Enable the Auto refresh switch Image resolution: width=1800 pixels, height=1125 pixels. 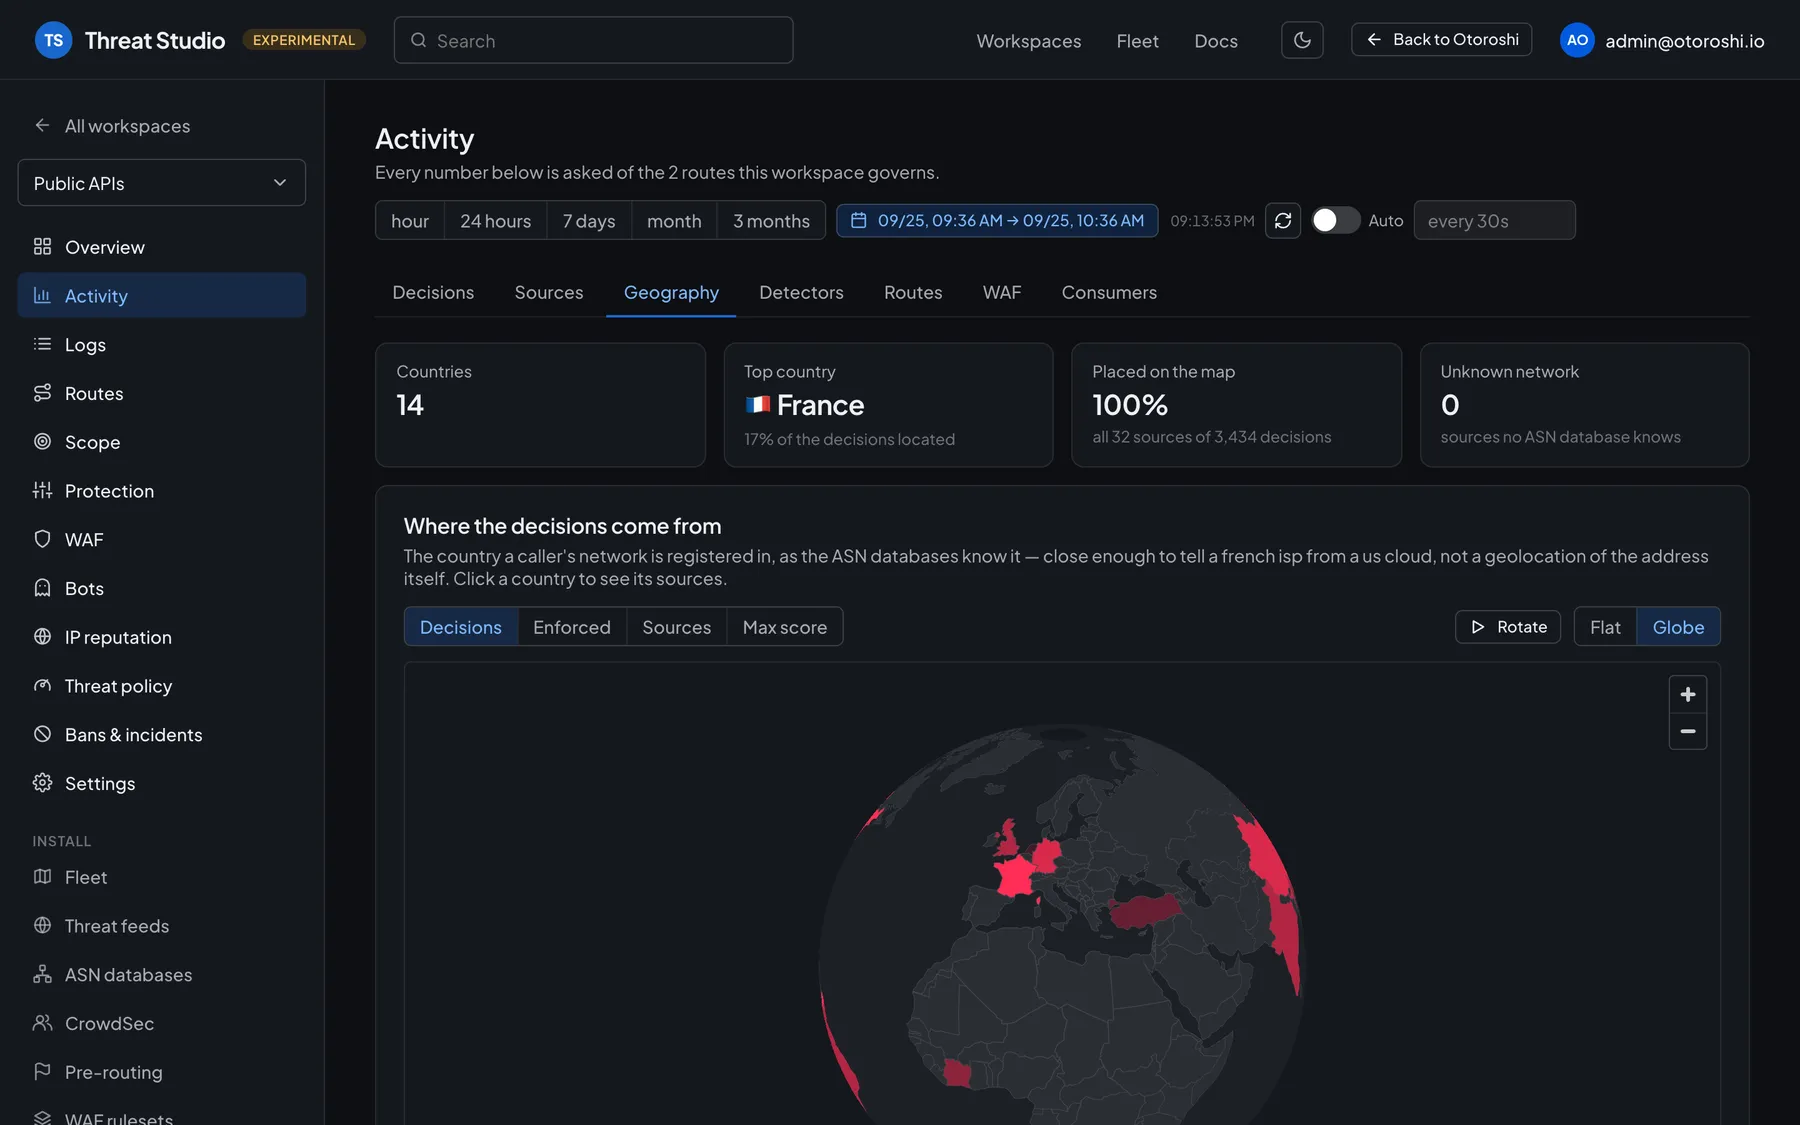tap(1335, 220)
